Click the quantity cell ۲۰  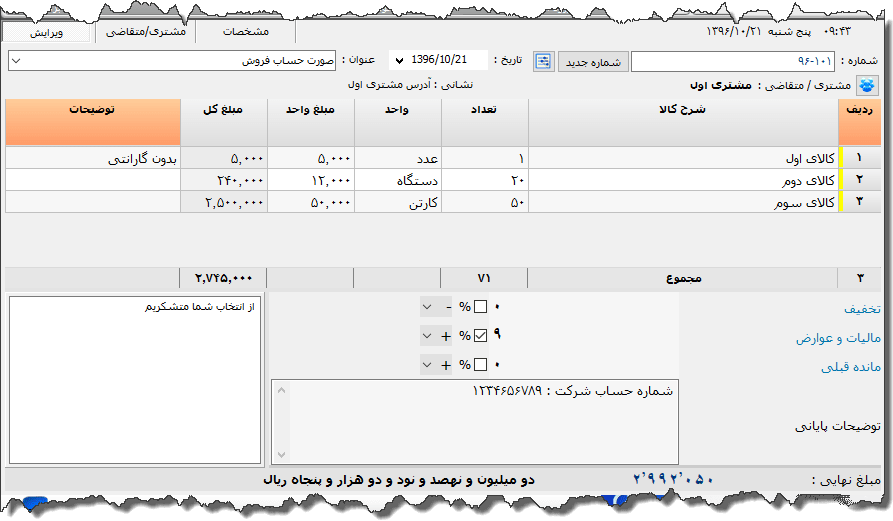(x=485, y=180)
